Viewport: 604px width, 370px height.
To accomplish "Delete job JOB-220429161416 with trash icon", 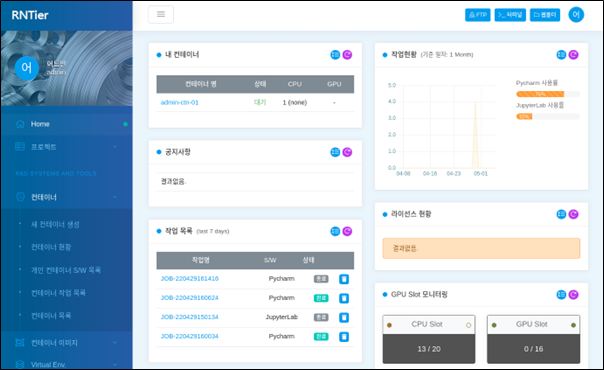I will [x=344, y=279].
